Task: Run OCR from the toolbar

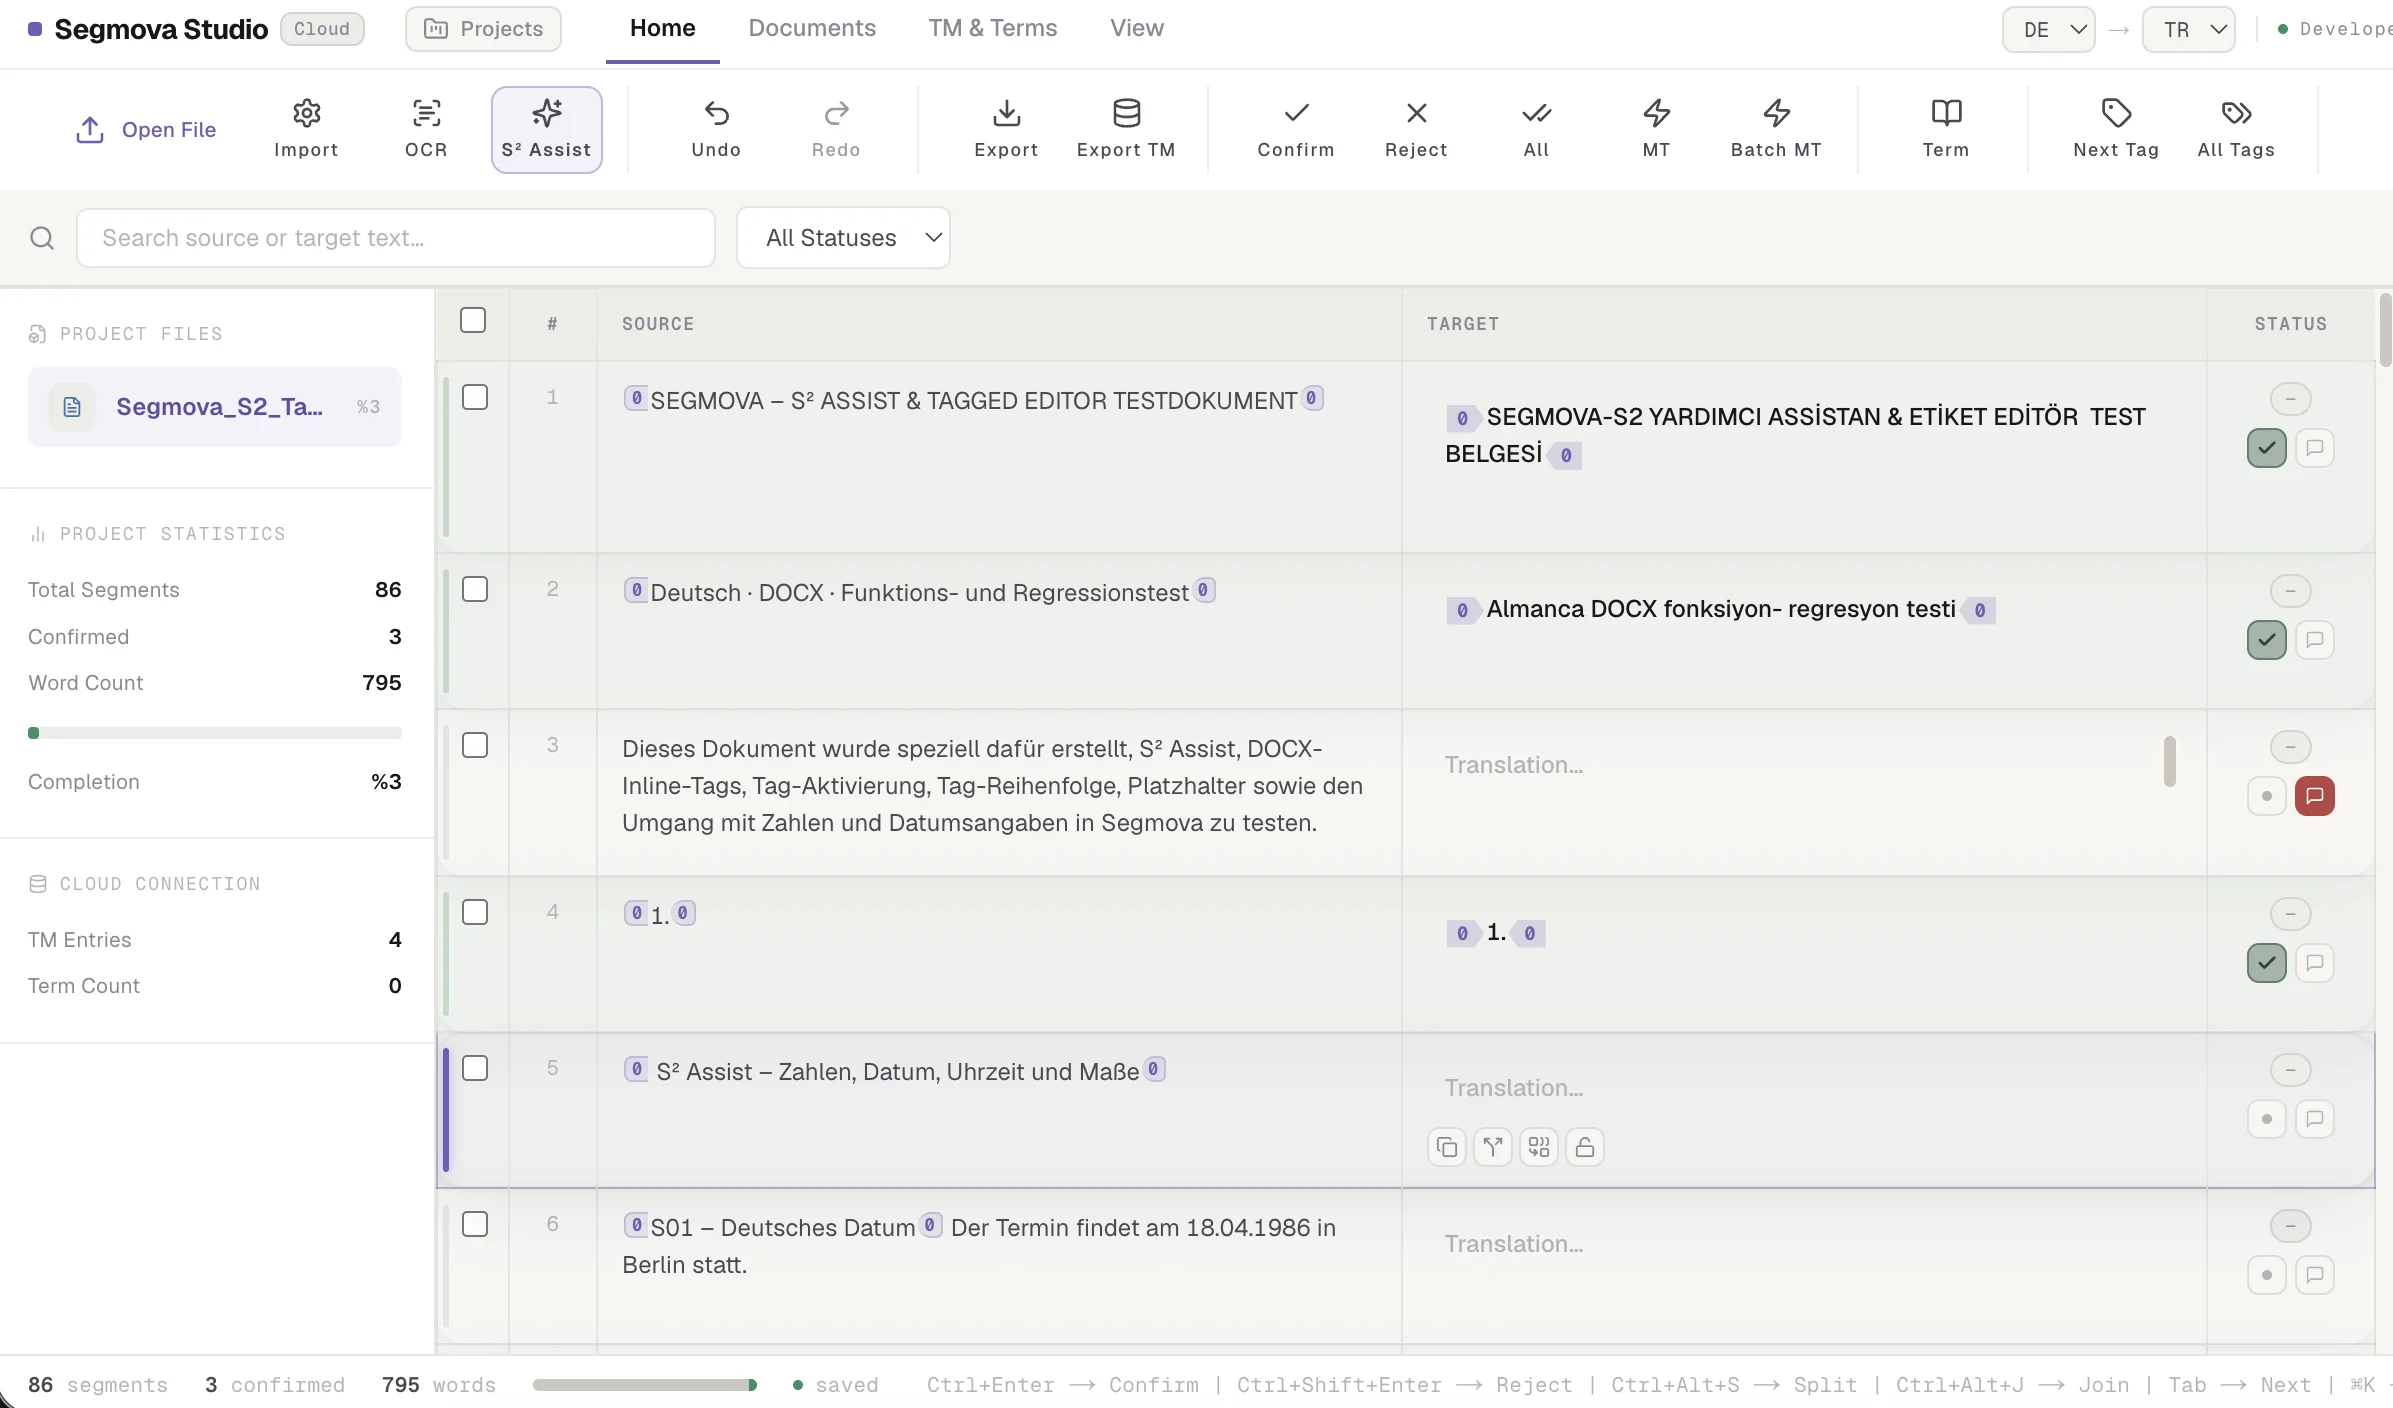Action: (426, 129)
